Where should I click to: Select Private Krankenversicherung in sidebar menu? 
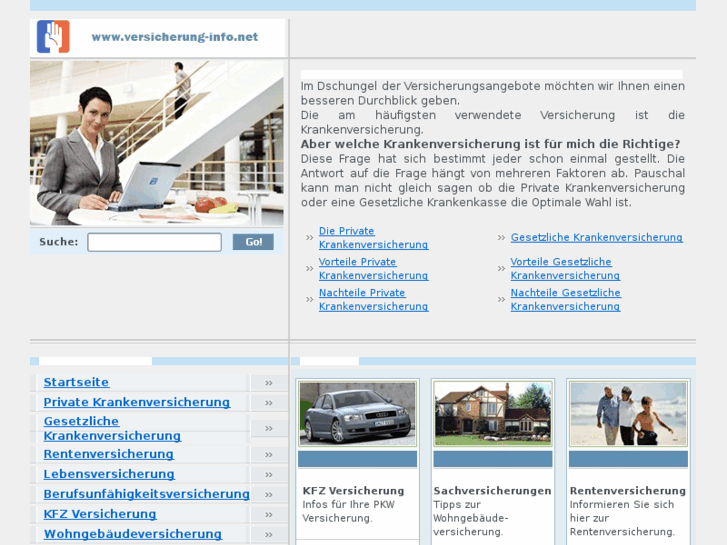point(137,402)
